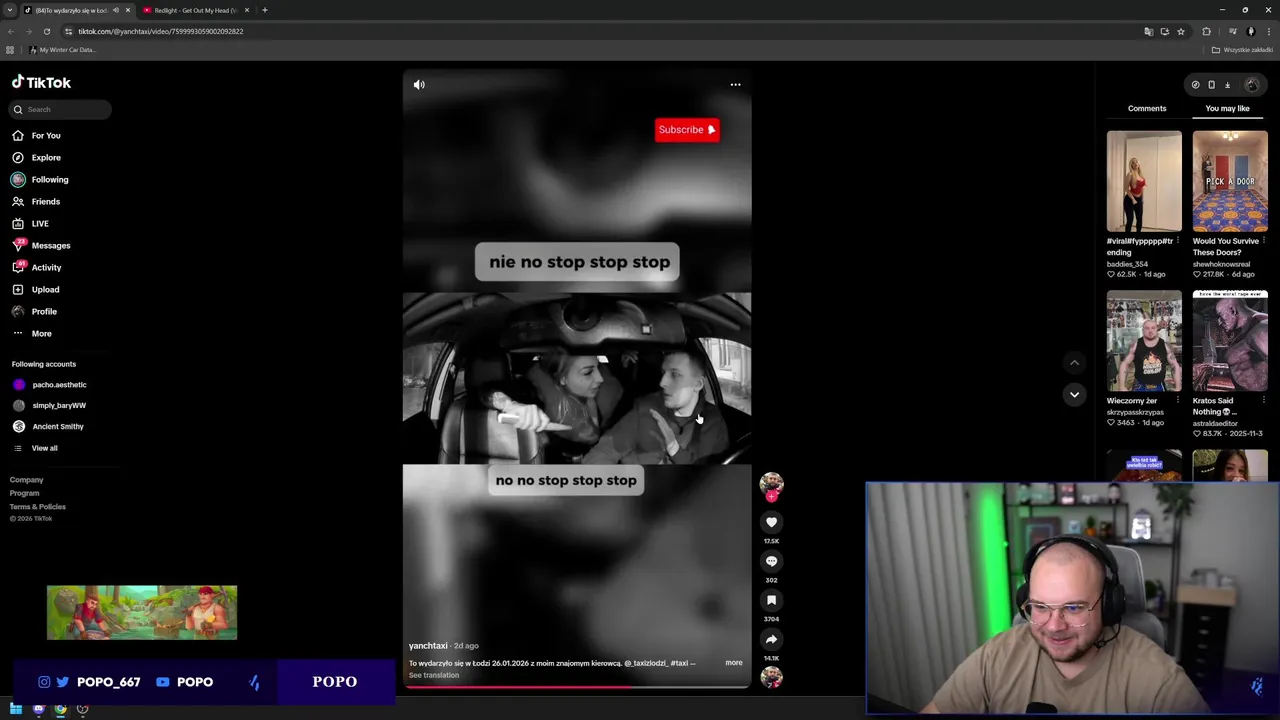Go to next video with down chevron
The image size is (1280, 720).
tap(1074, 395)
